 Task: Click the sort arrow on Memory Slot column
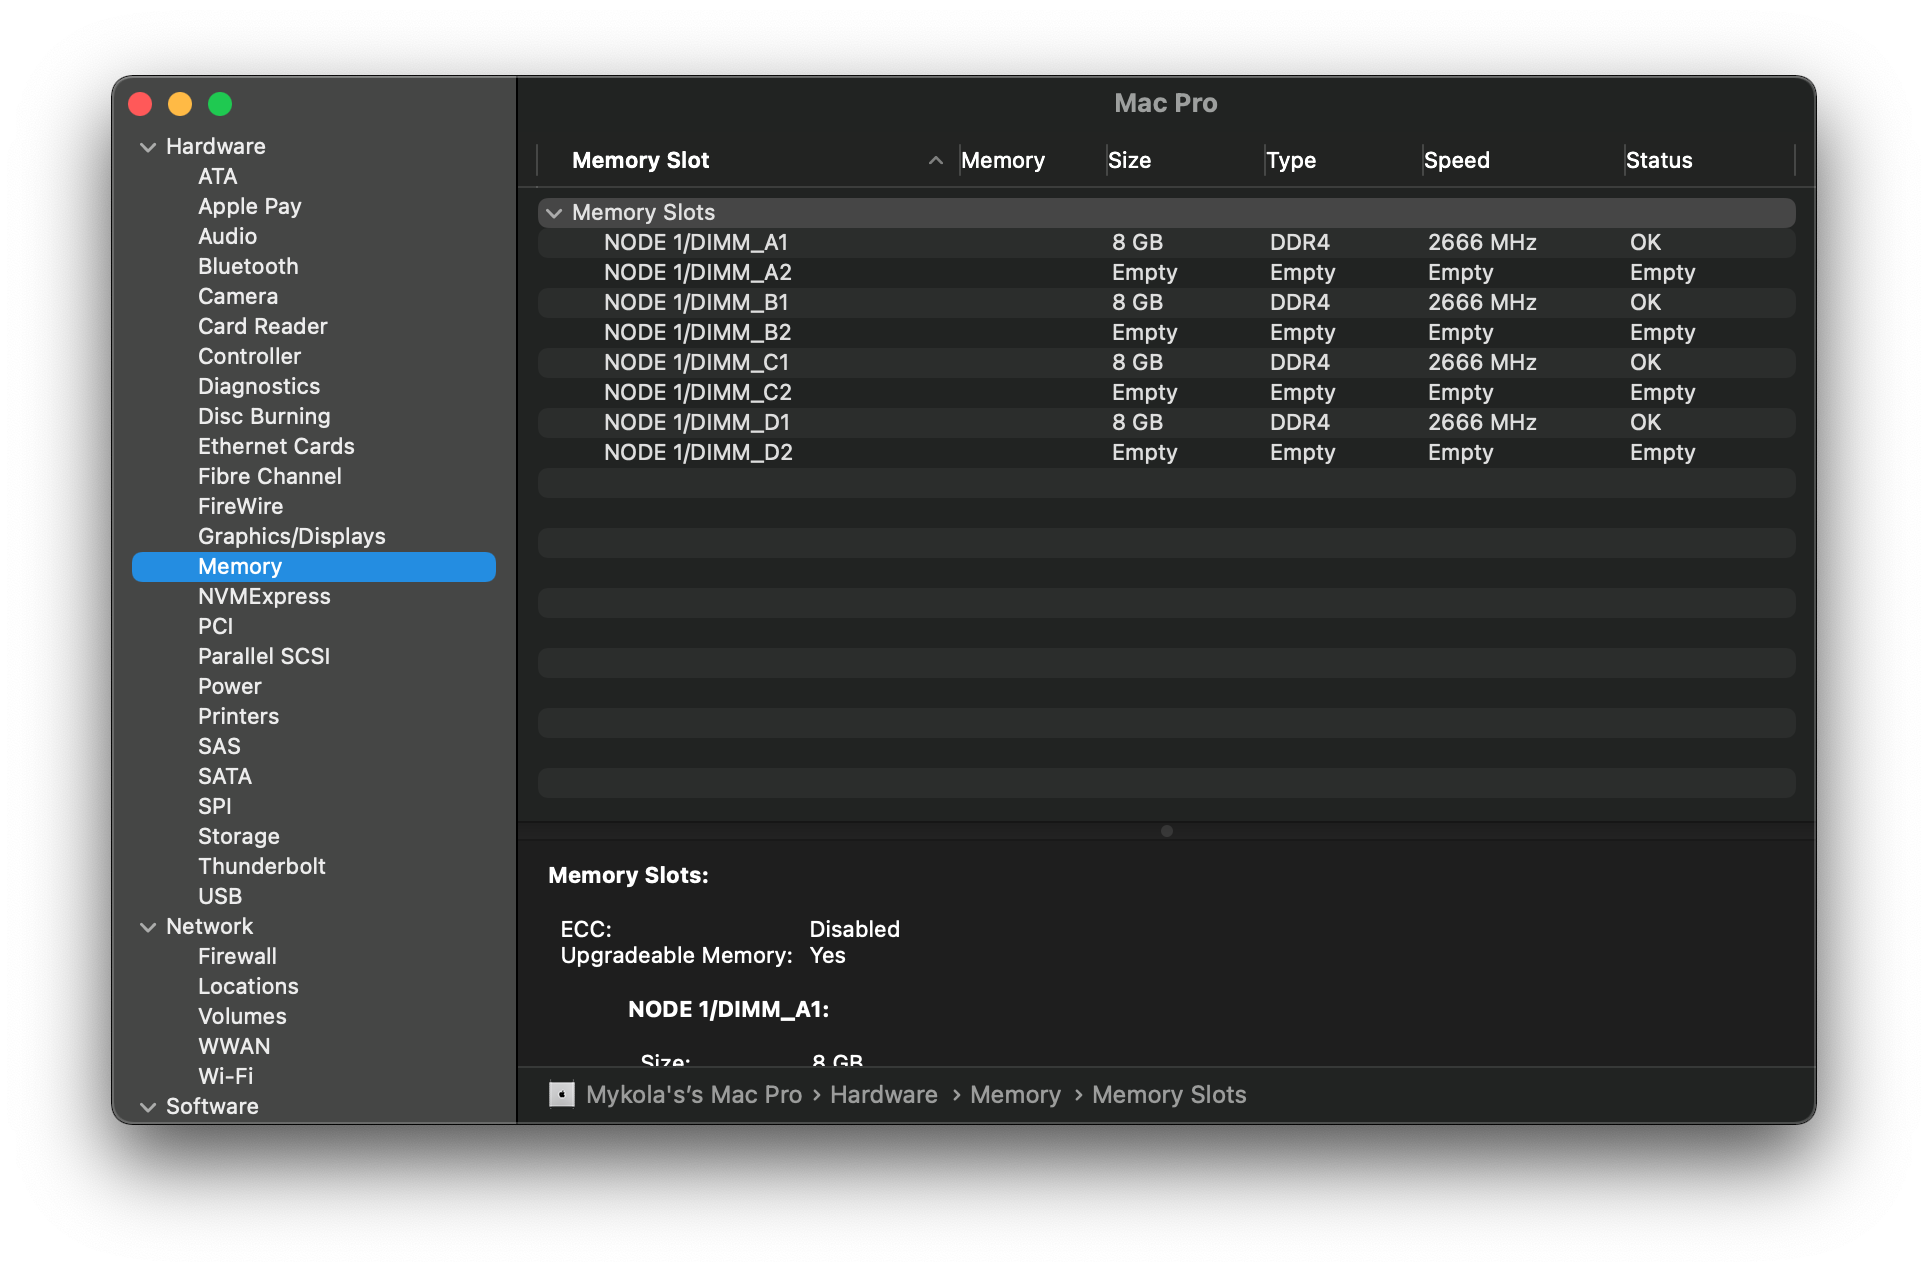(x=935, y=160)
